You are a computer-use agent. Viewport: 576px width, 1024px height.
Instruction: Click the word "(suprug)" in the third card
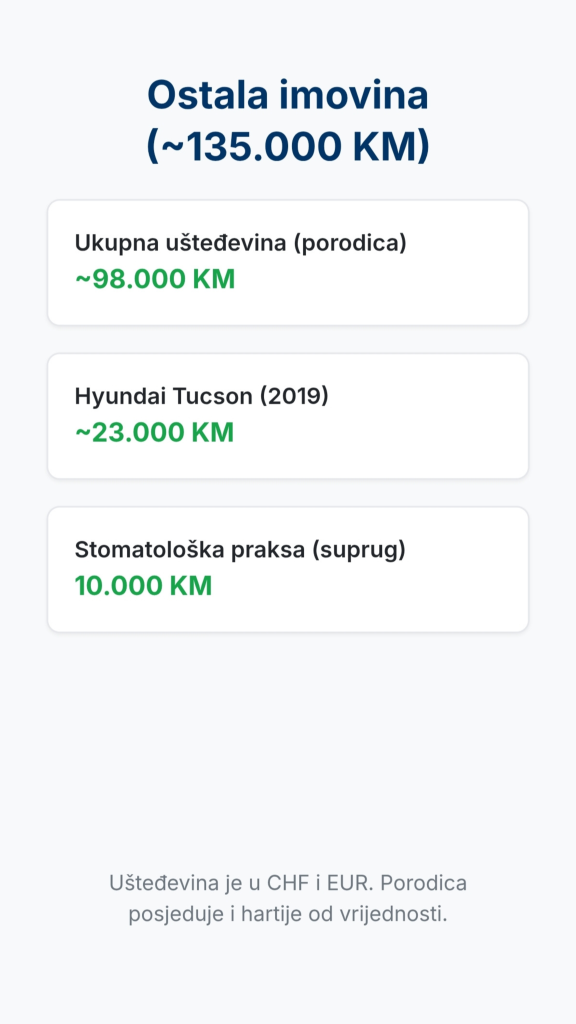[x=359, y=550]
